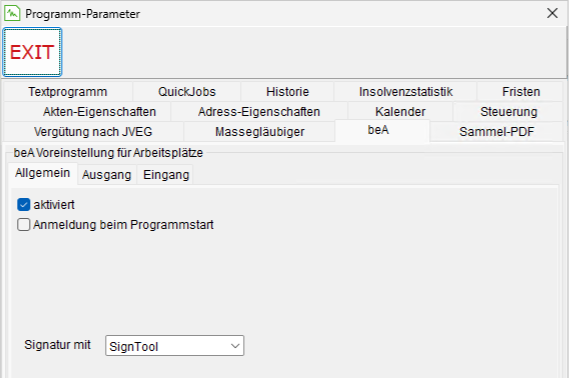Click the red EXIT button
569x378 pixels.
tap(32, 52)
